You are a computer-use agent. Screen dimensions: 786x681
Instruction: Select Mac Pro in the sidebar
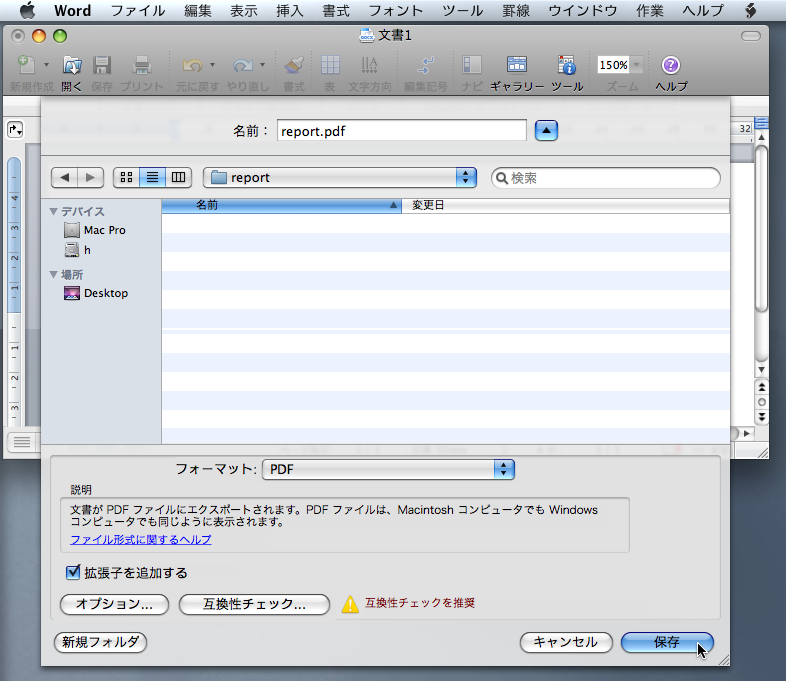tap(104, 230)
